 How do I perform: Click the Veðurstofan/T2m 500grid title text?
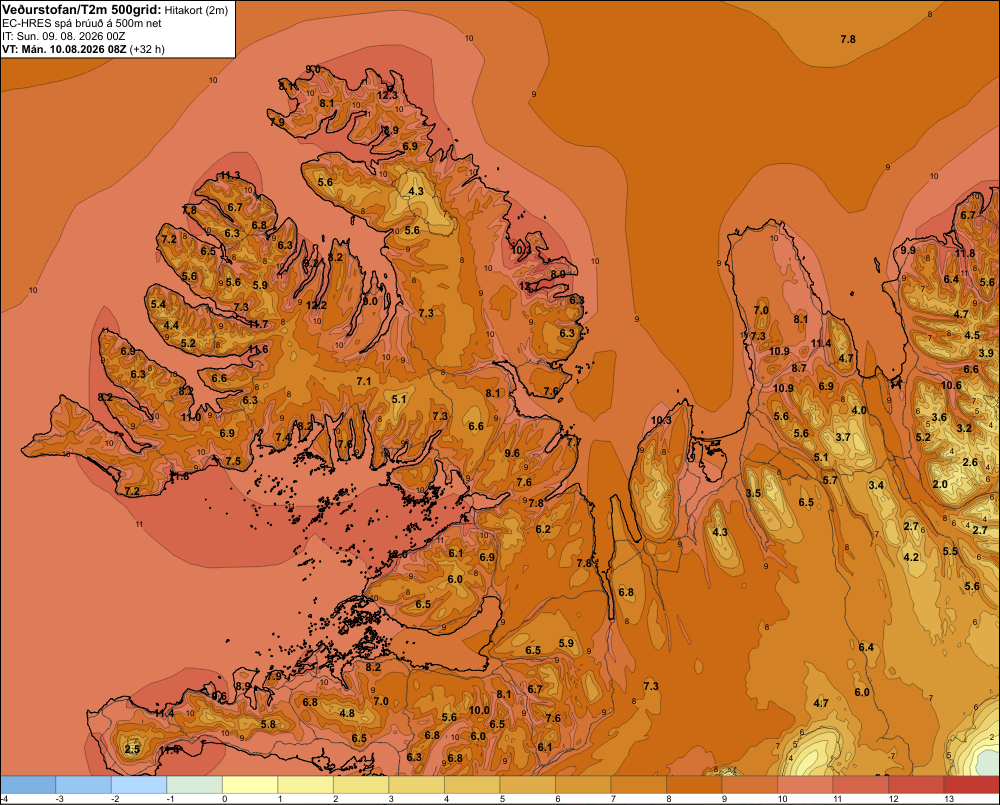pyautogui.click(x=82, y=10)
